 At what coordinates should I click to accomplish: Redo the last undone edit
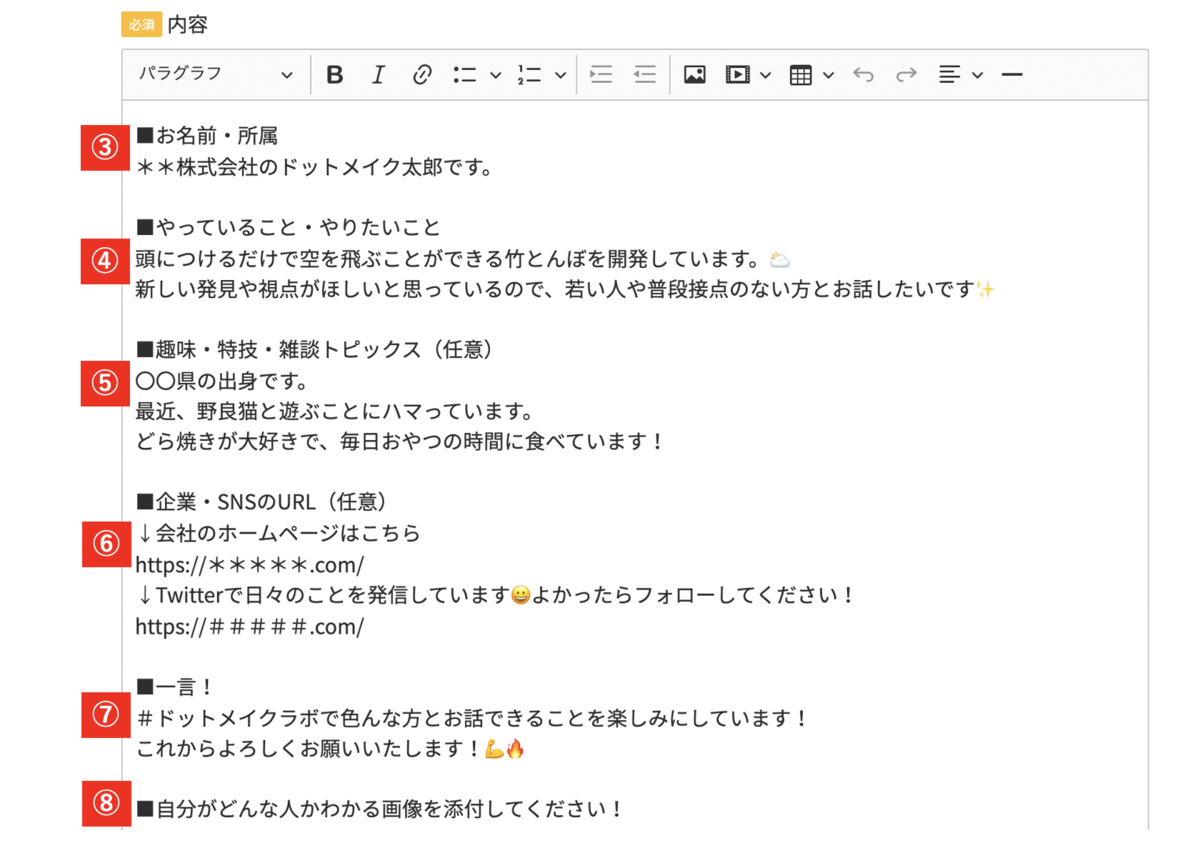[x=906, y=75]
